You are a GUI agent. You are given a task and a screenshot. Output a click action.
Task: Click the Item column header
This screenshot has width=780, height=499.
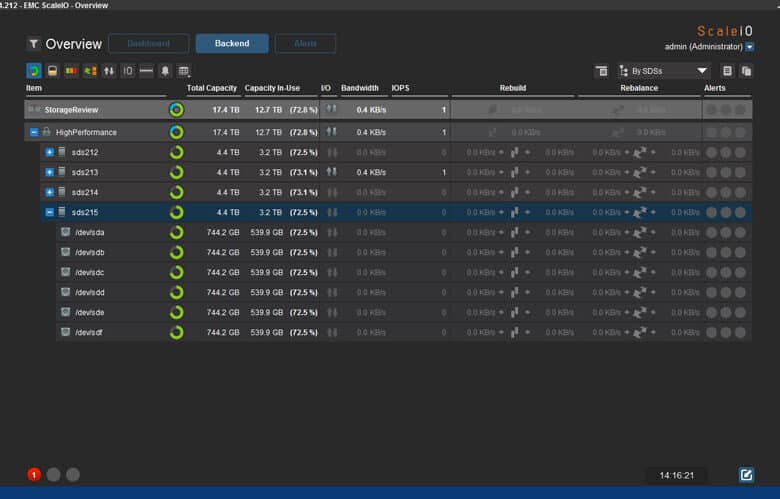[x=34, y=88]
